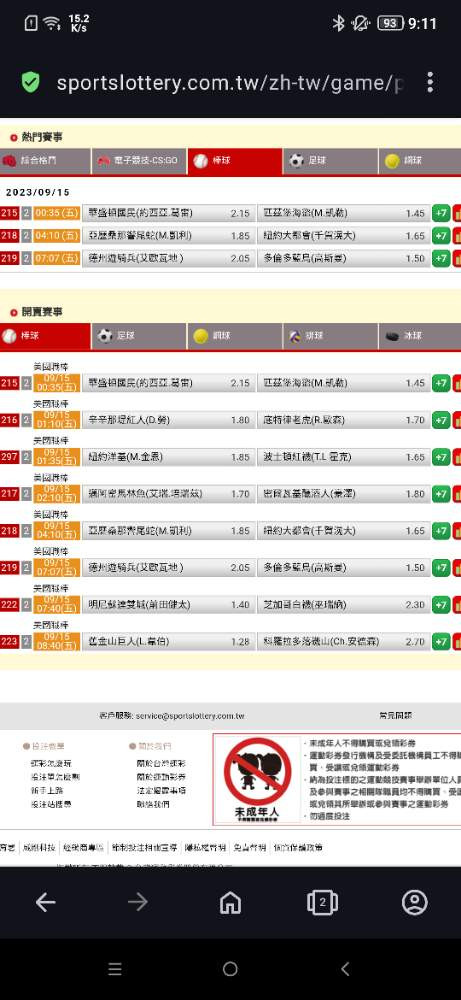Viewport: 461px width, 1000px height.
Task: Expand +7 for game 218 in 開賣賽事
Action: pos(441,531)
